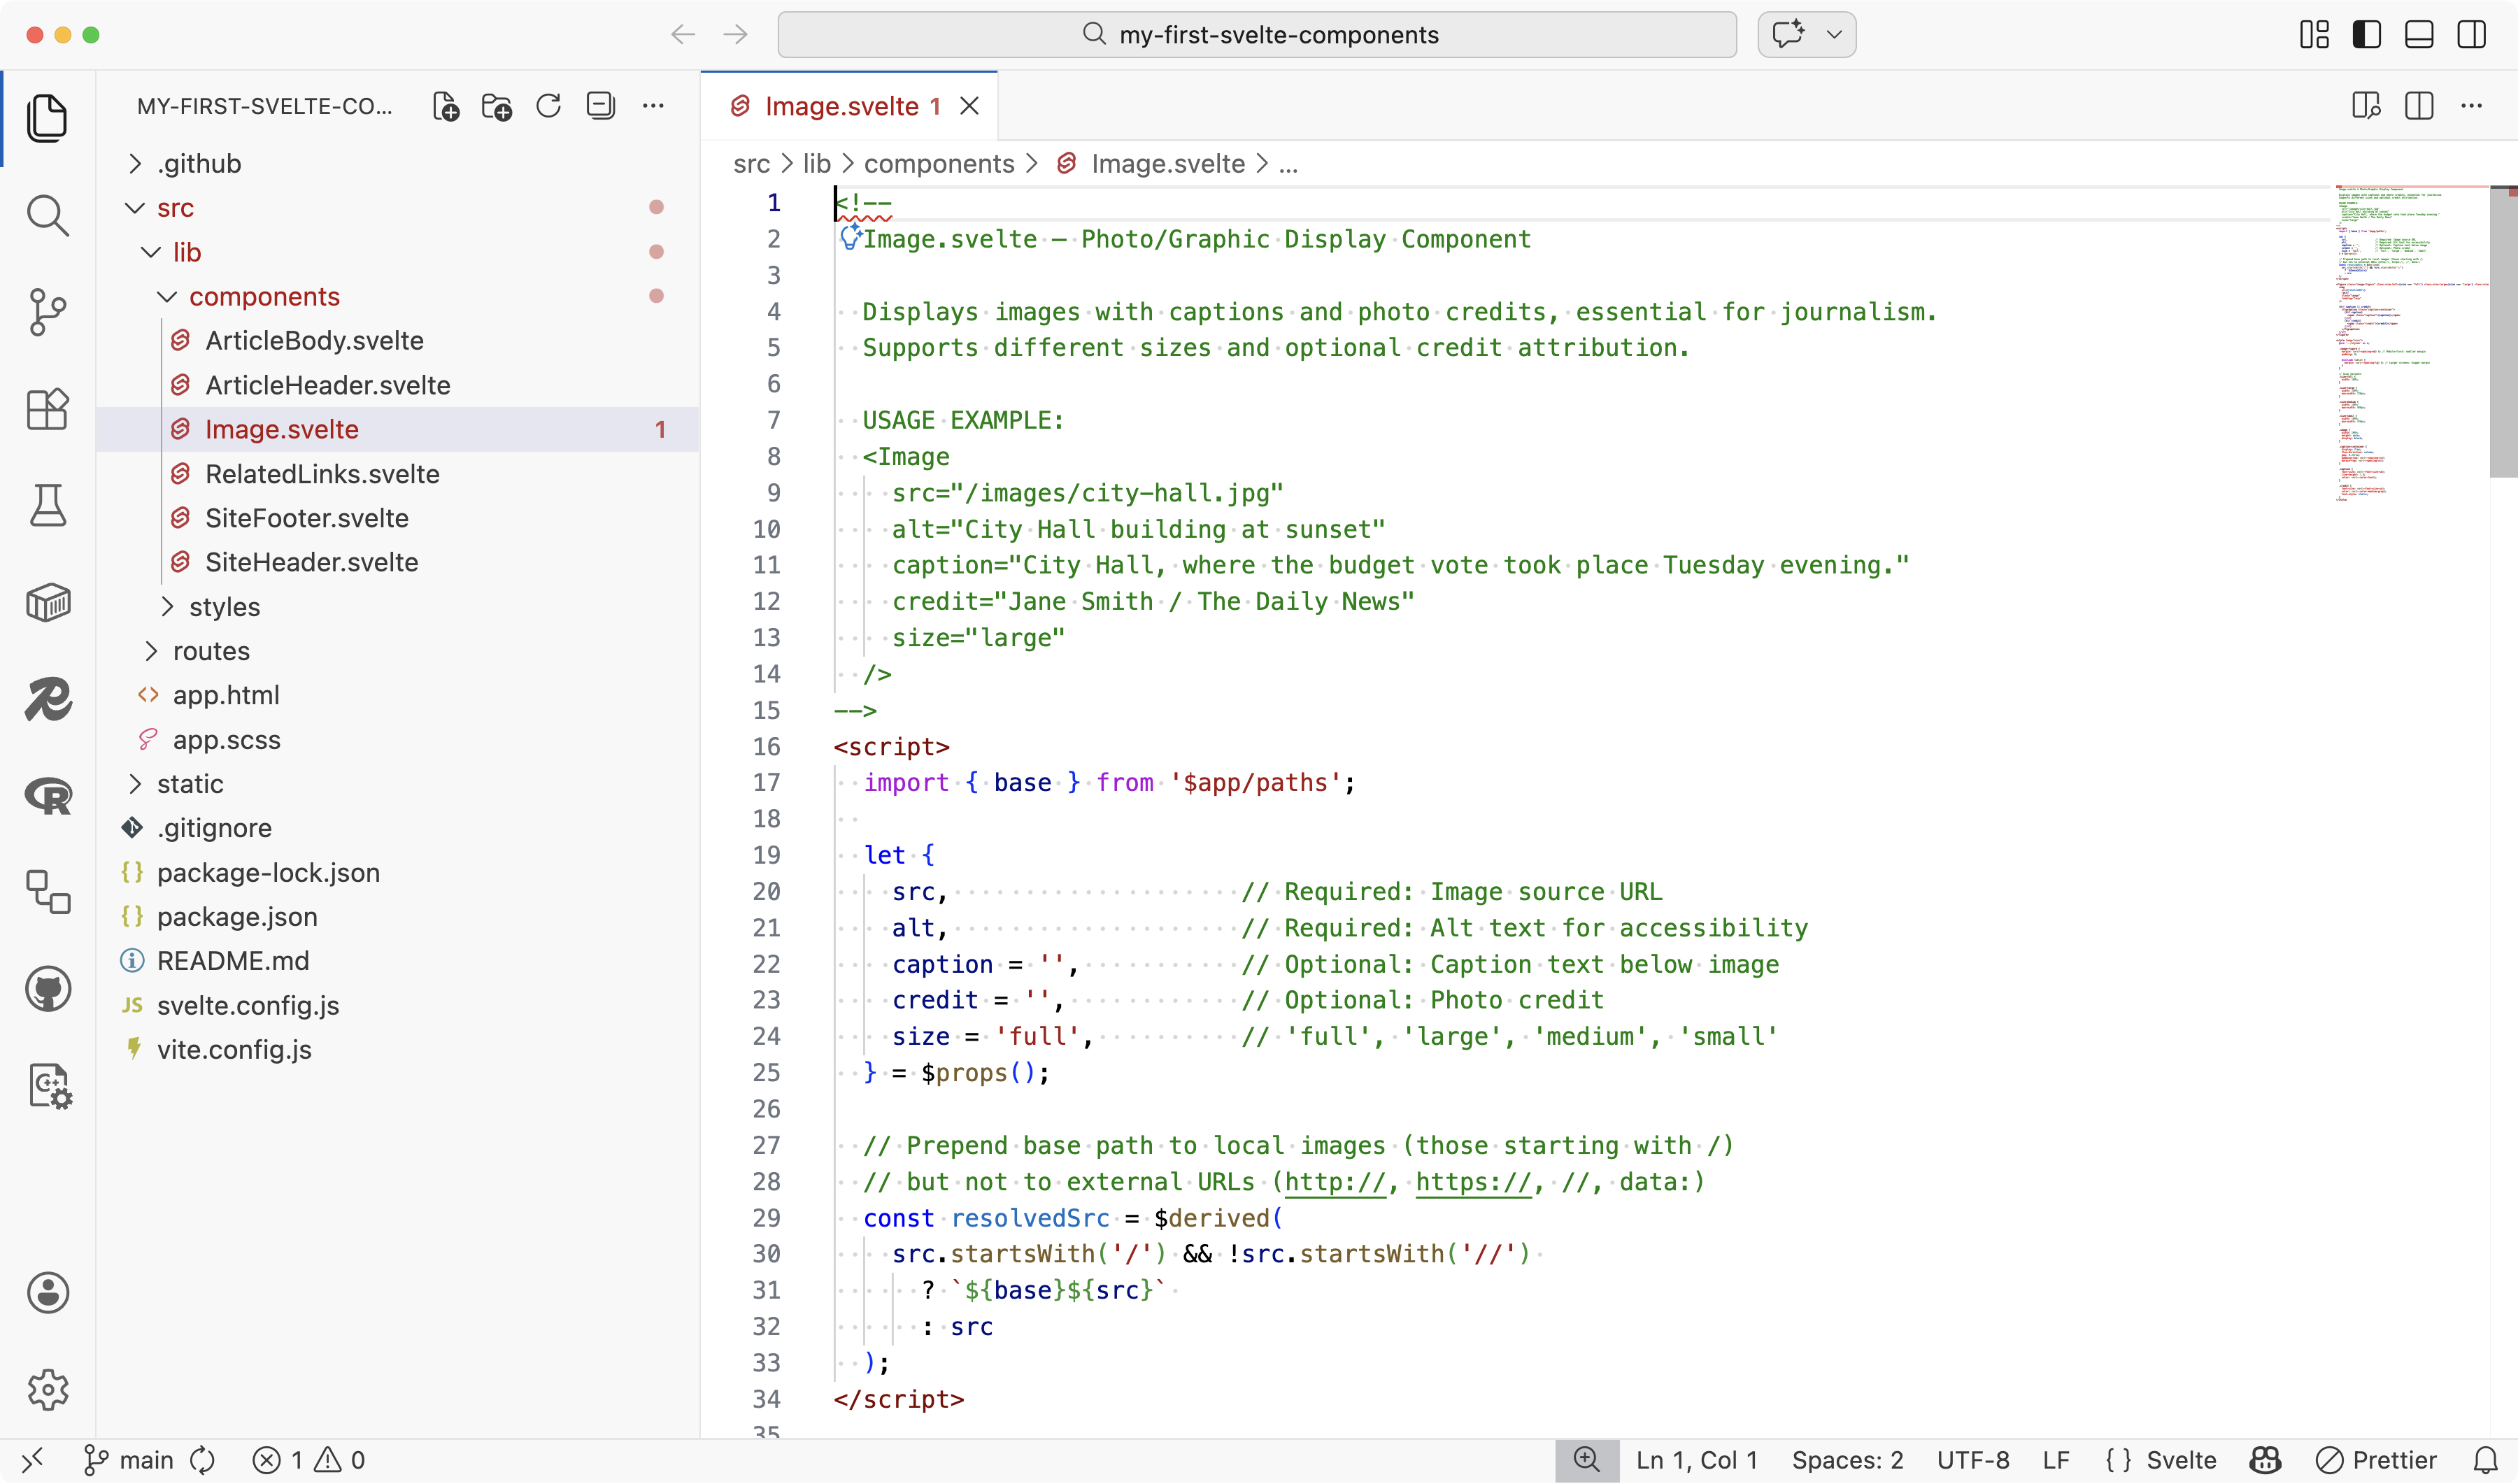Split the editor to the right
This screenshot has height=1484, width=2518.
tap(2419, 106)
